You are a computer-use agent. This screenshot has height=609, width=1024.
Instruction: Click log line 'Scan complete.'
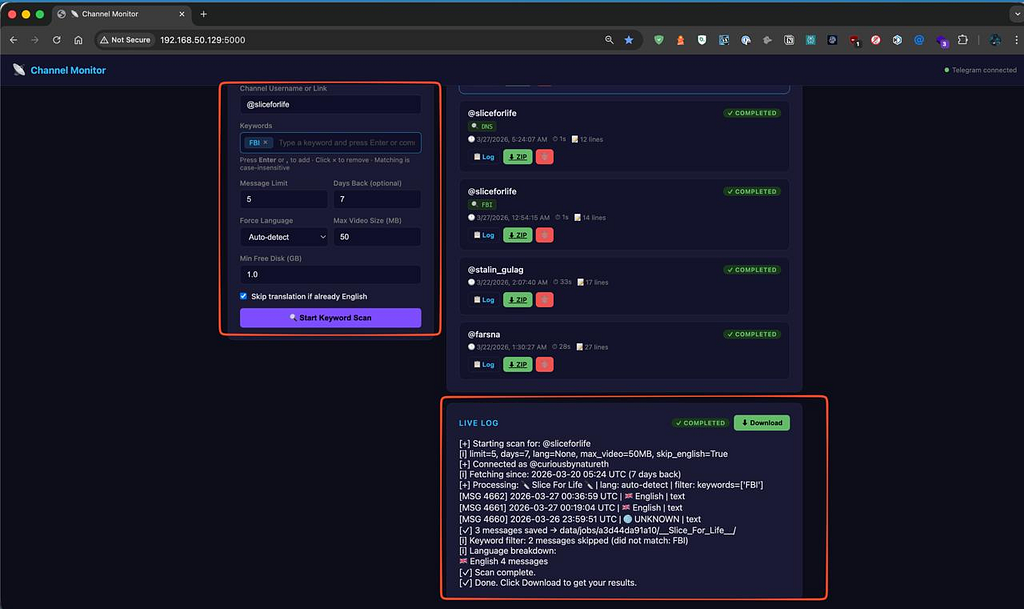(x=498, y=572)
